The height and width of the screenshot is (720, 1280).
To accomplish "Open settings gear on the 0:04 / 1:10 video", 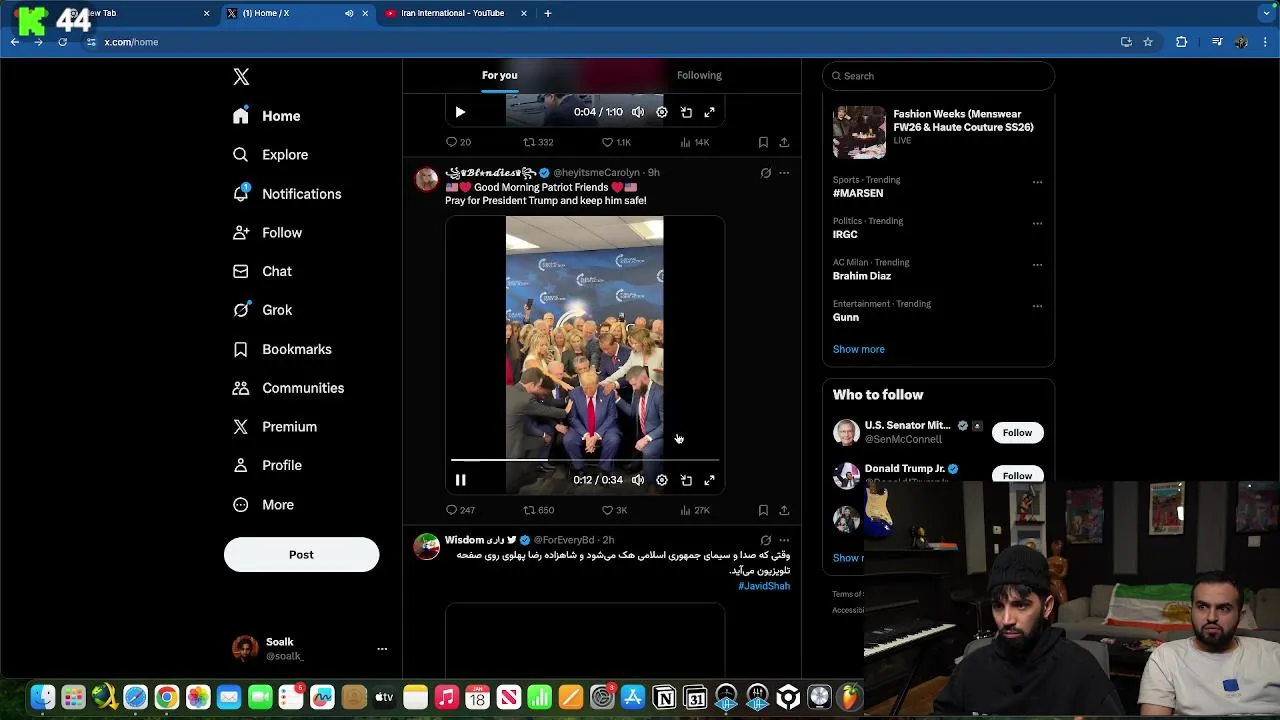I will pos(662,112).
